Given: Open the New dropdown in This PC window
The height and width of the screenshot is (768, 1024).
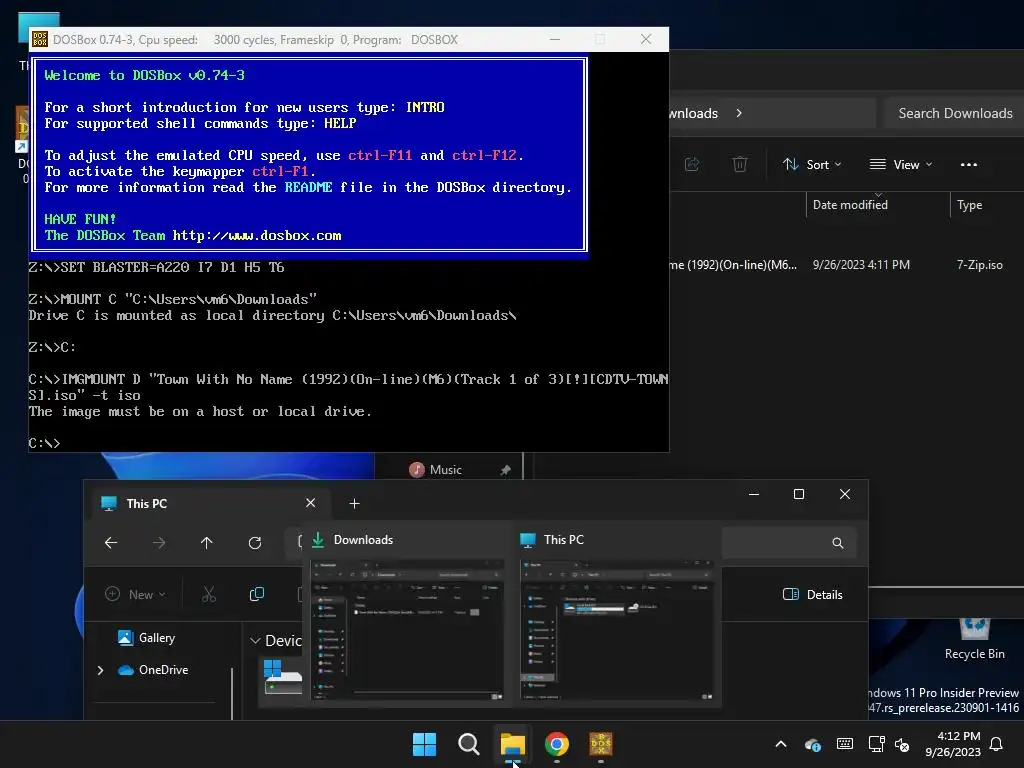Looking at the screenshot, I should tap(136, 594).
